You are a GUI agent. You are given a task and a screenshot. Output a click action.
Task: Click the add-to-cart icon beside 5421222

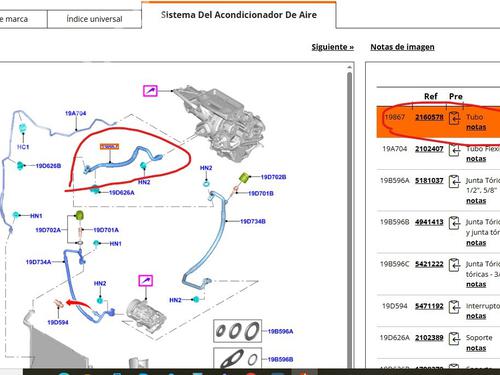(454, 265)
